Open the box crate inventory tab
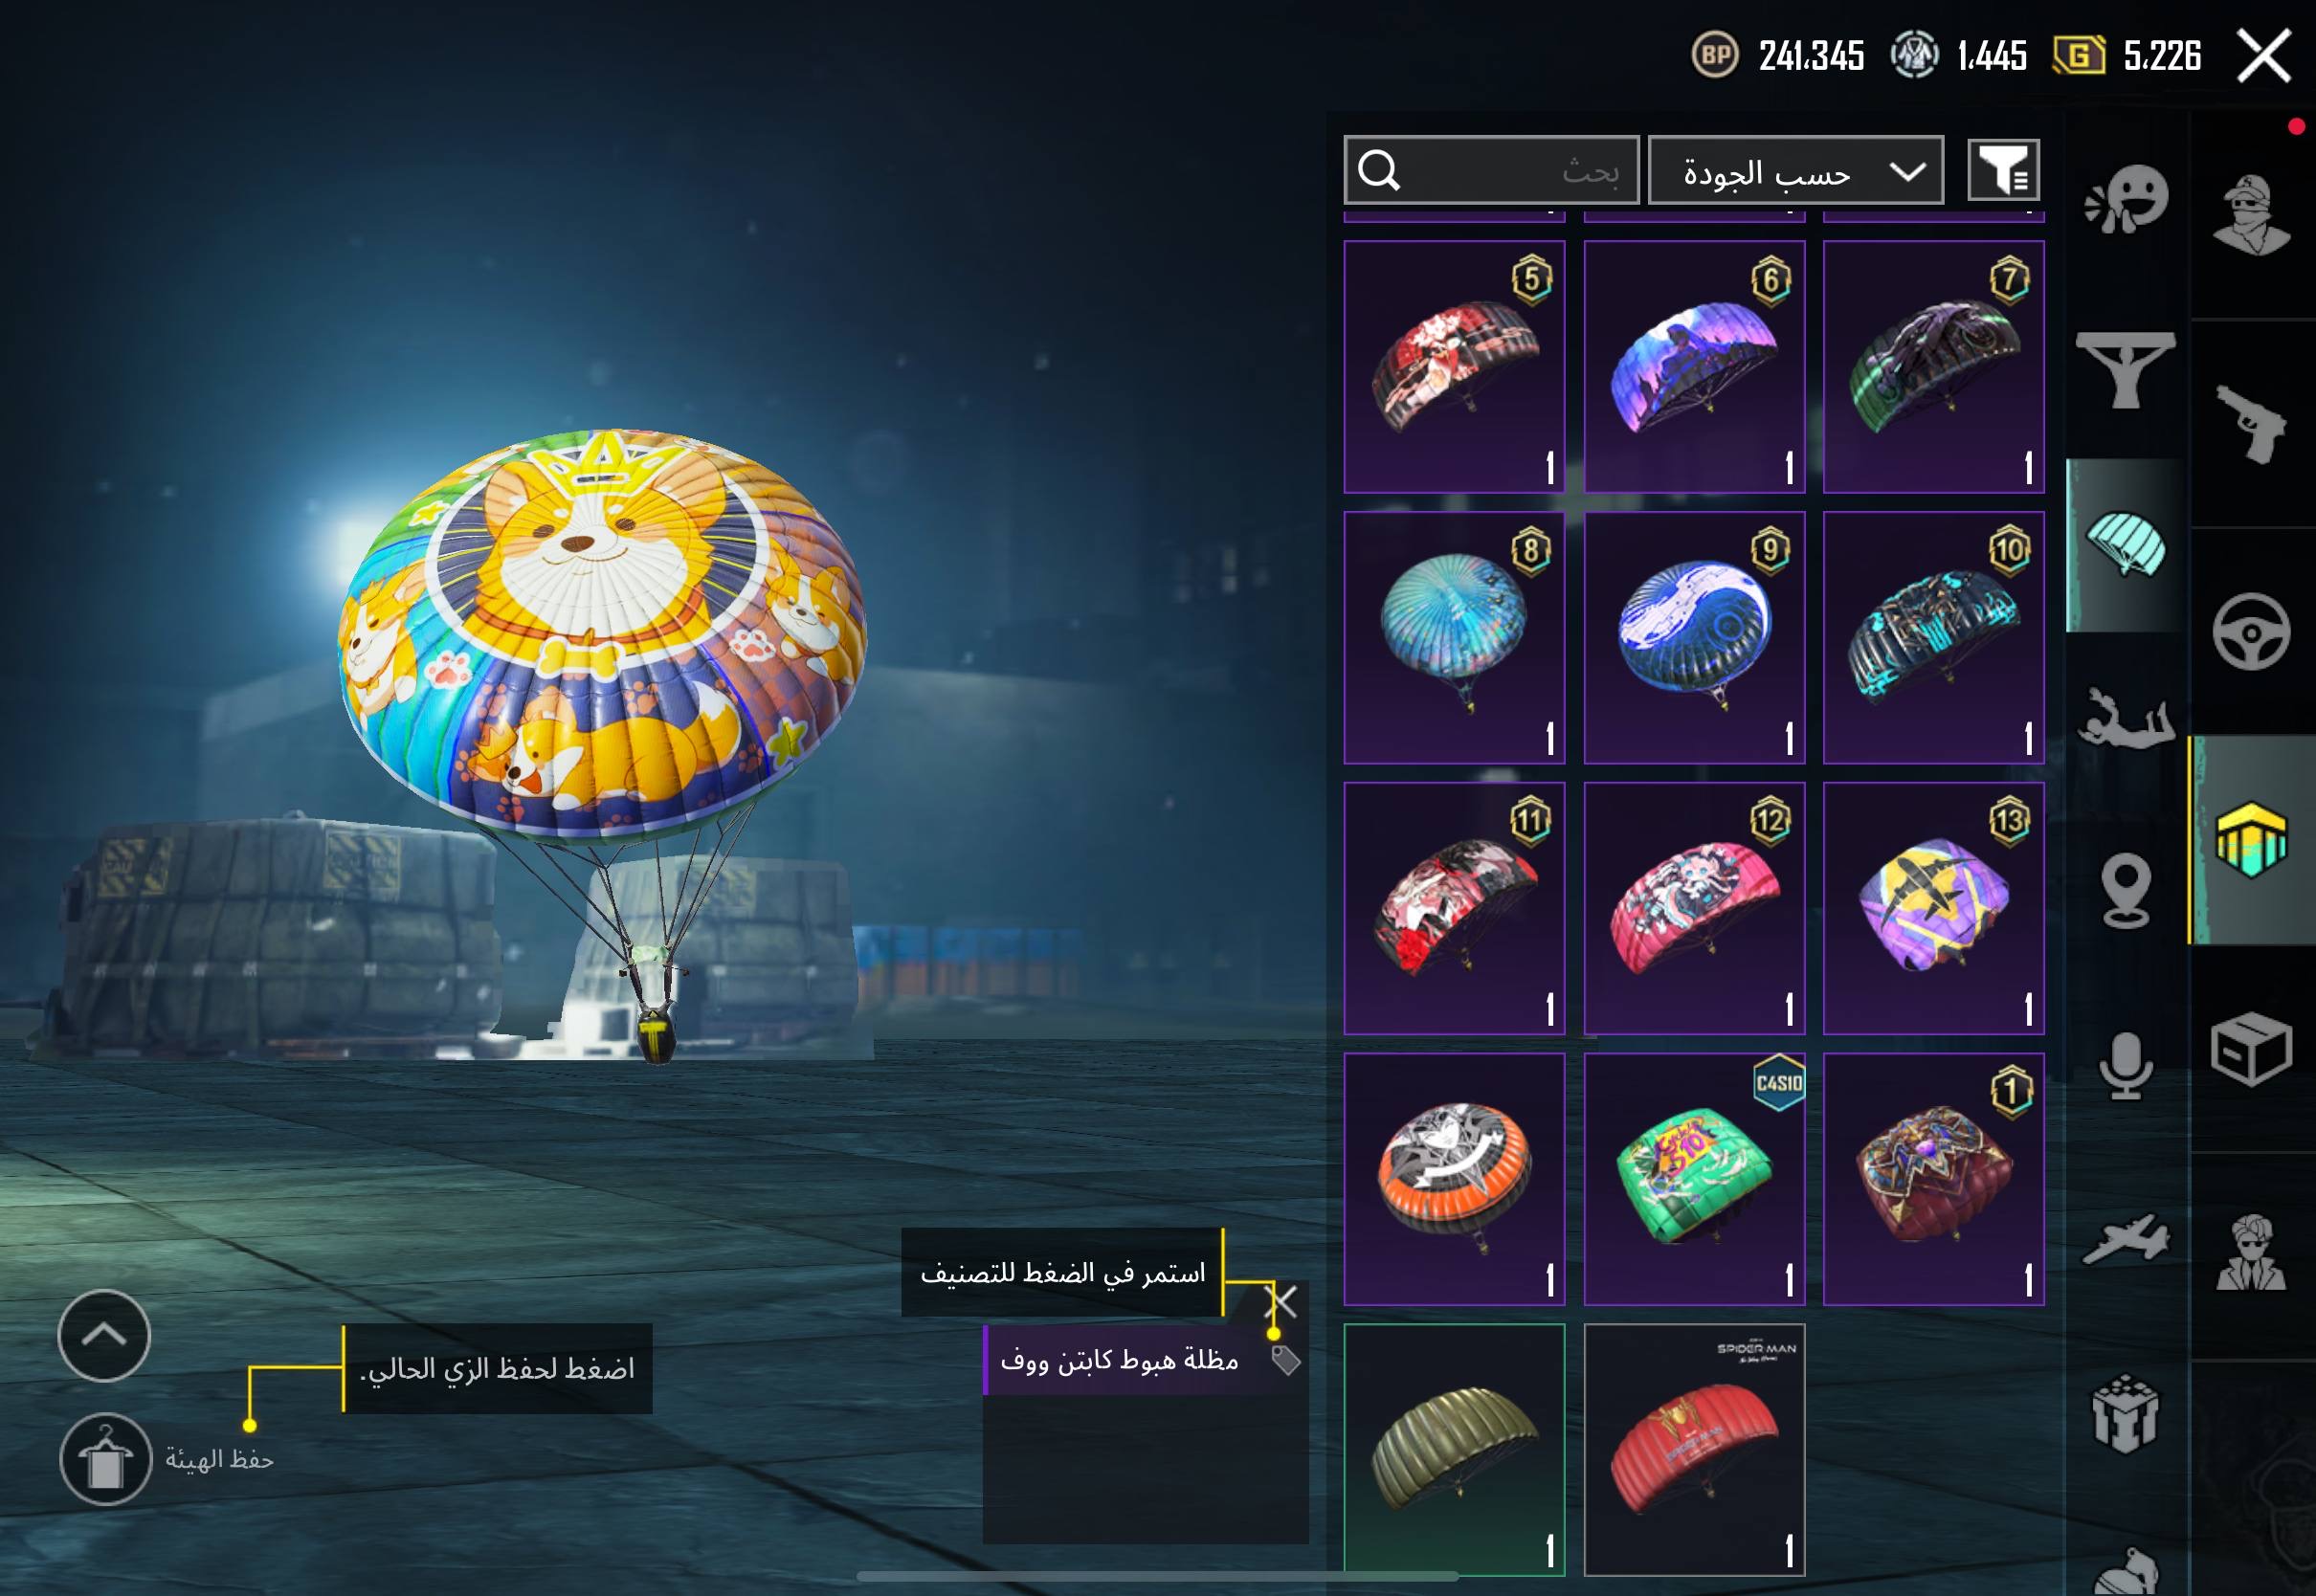The height and width of the screenshot is (1596, 2316). coord(2251,1048)
